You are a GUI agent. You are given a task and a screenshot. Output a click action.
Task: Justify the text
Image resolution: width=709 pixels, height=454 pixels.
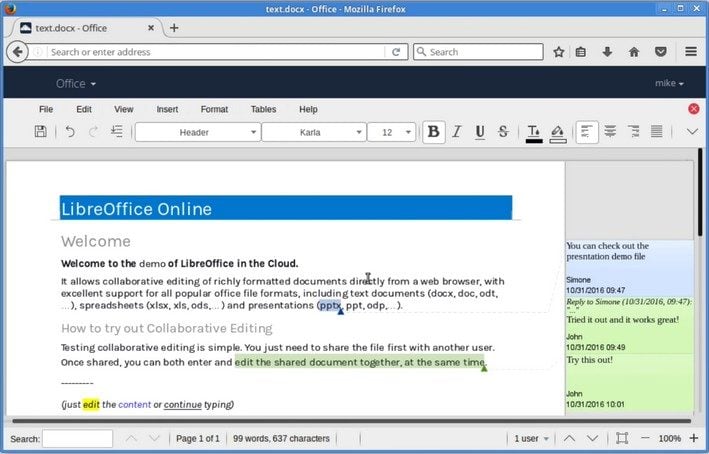click(x=657, y=132)
